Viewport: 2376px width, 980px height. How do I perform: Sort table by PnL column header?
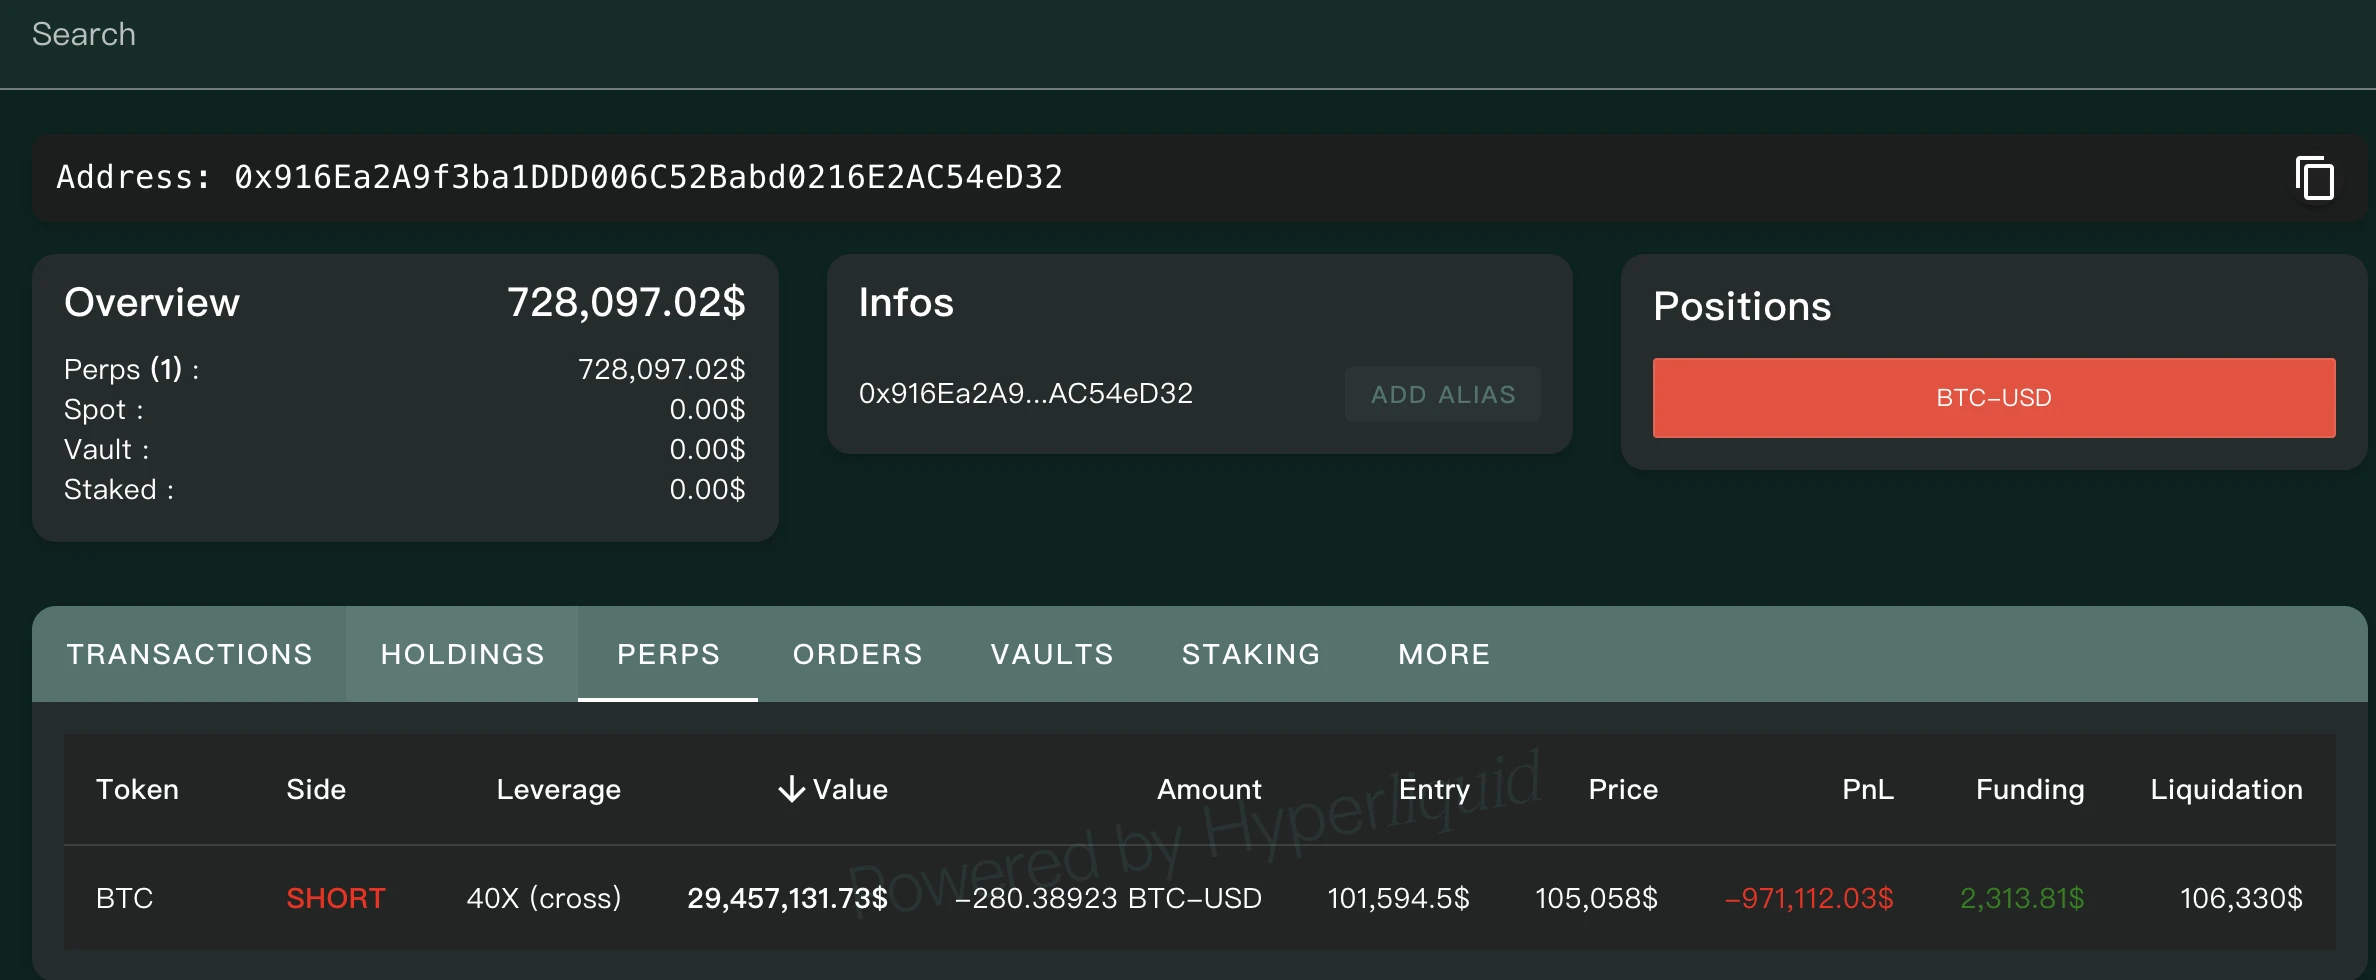point(1867,789)
